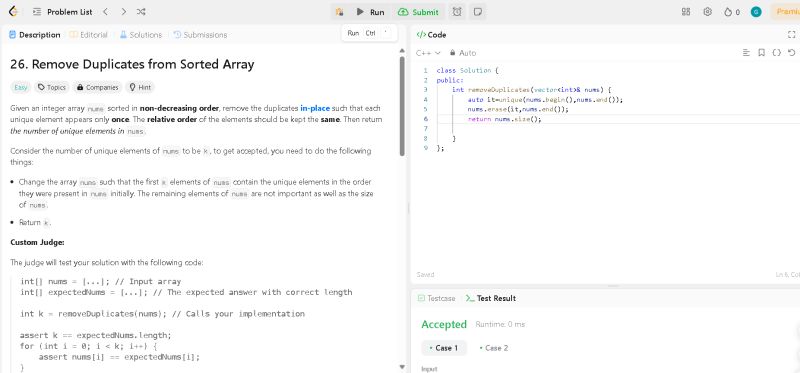Screen dimensions: 800x373
Task: Run the code with the Run button
Action: pos(370,12)
